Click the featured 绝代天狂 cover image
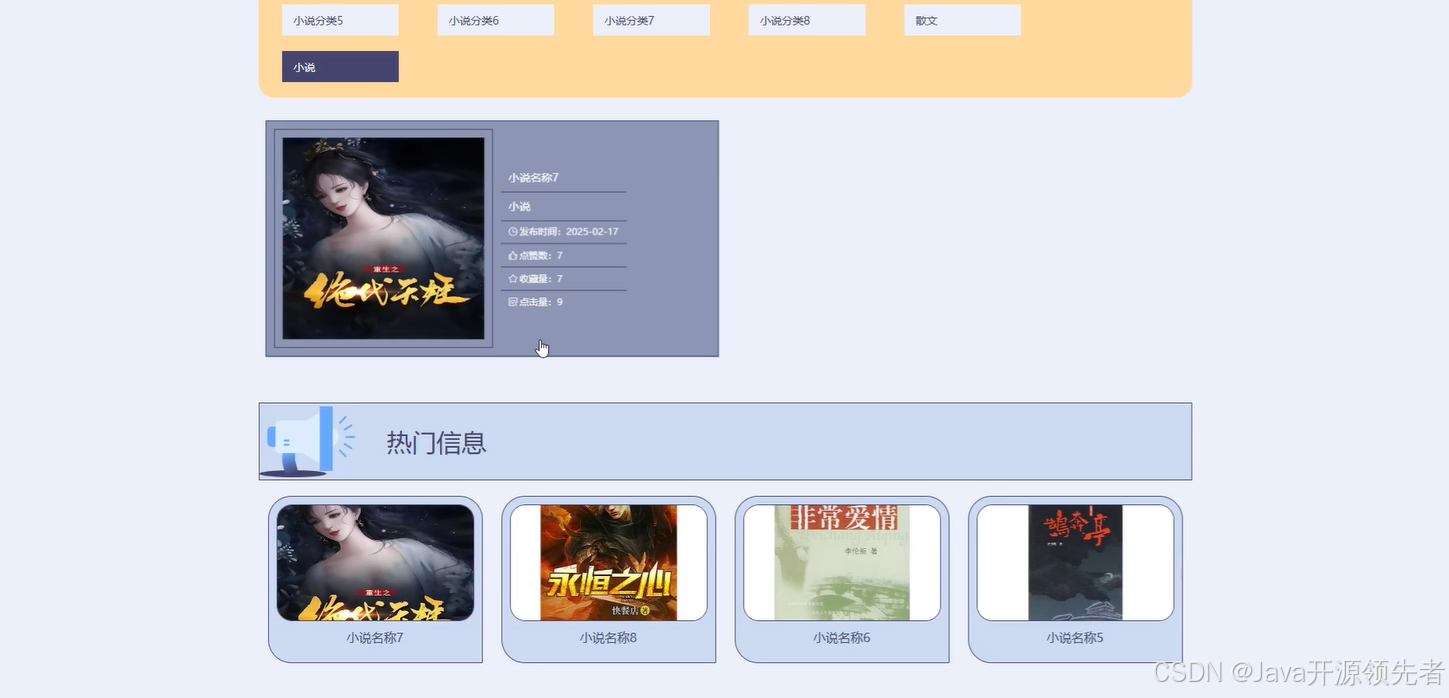The height and width of the screenshot is (698, 1449). (x=383, y=238)
